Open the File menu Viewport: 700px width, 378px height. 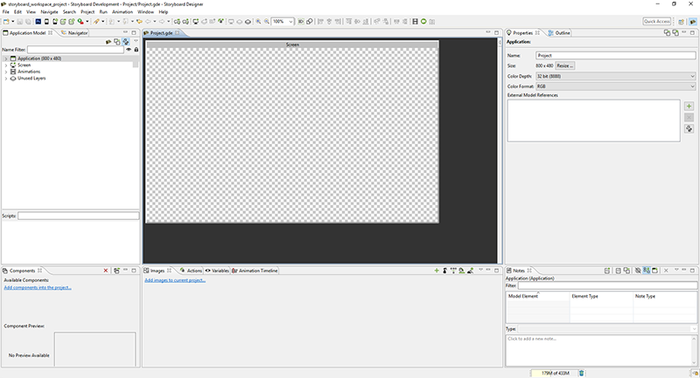click(6, 12)
